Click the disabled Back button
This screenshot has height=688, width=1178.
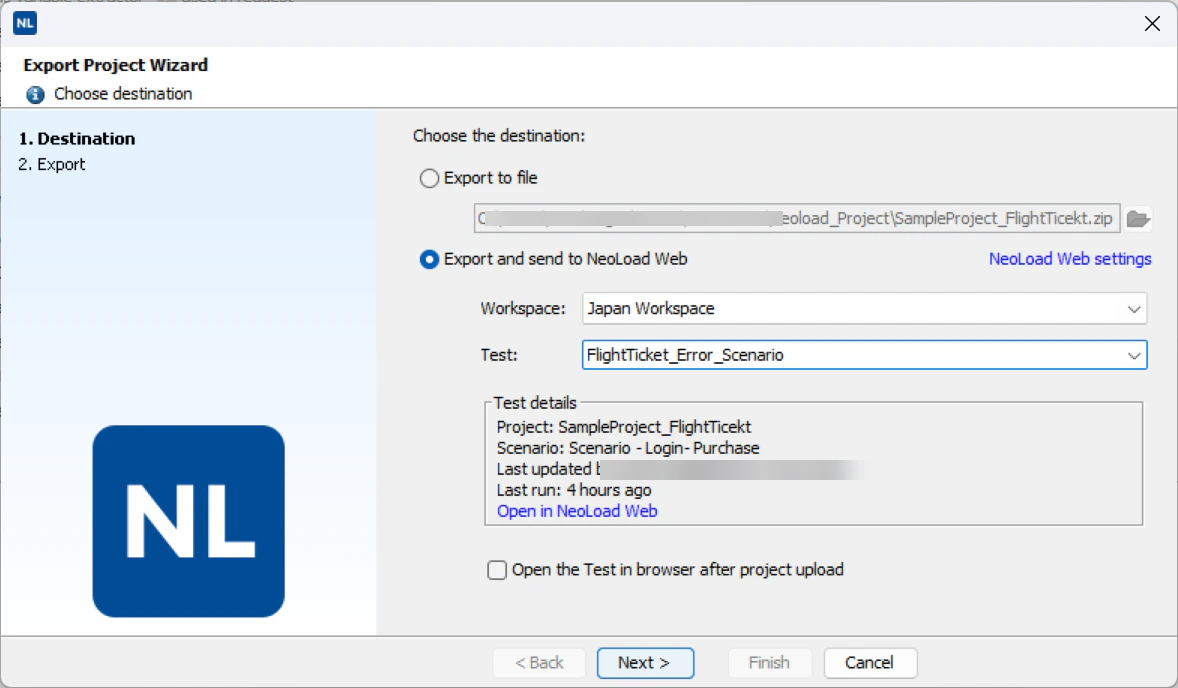coord(539,663)
